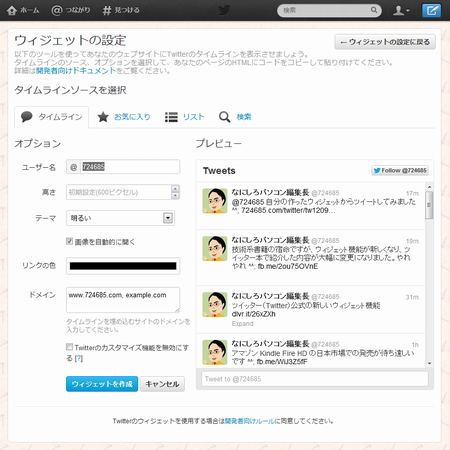
Task: Open the dlvr.it/26xZXh link
Action: [x=254, y=314]
